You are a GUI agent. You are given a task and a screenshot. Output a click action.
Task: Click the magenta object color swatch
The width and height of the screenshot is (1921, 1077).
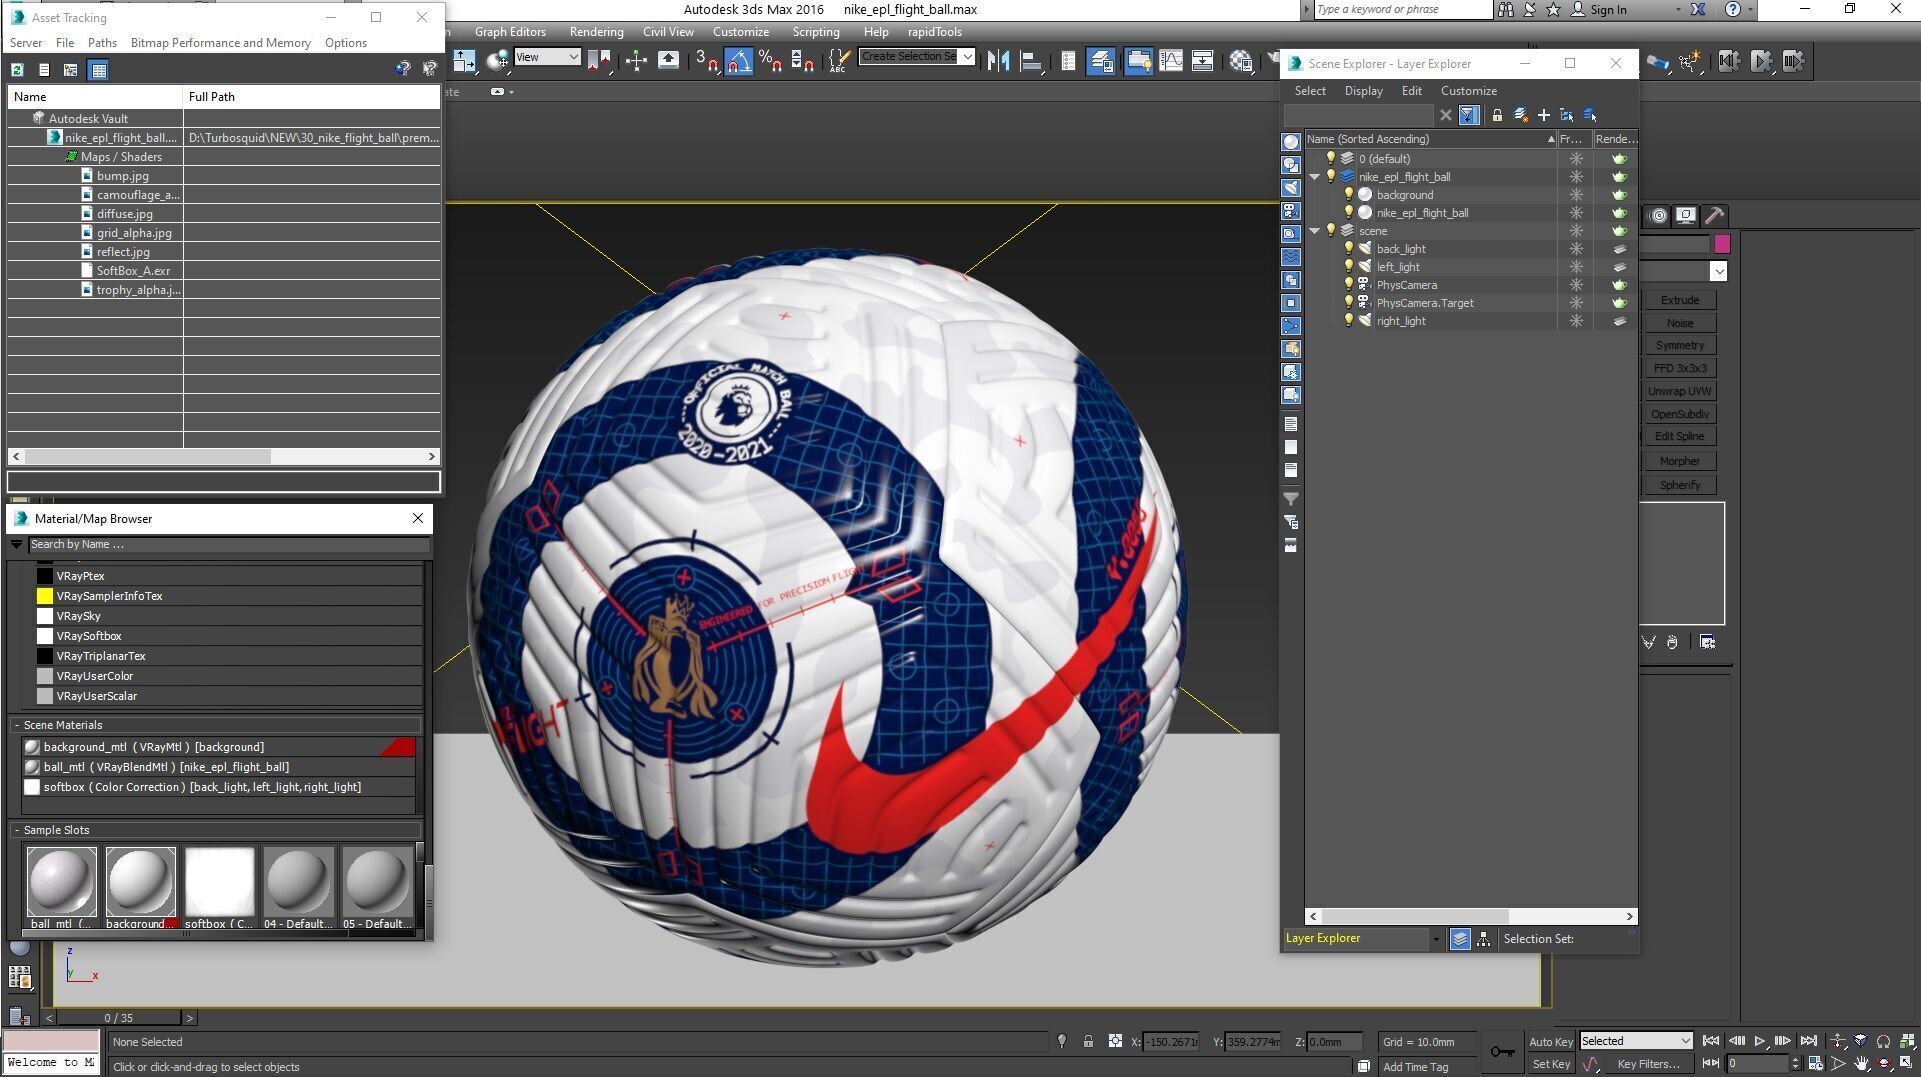point(1721,244)
